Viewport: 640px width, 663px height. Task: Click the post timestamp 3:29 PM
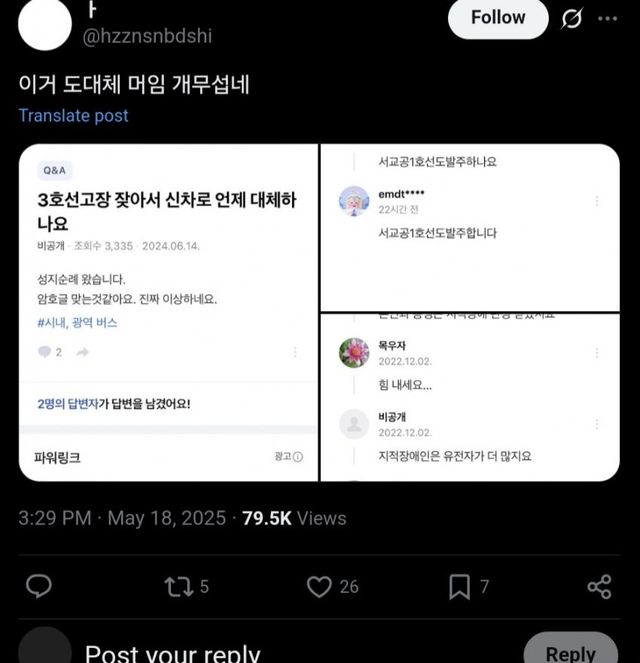(x=55, y=518)
